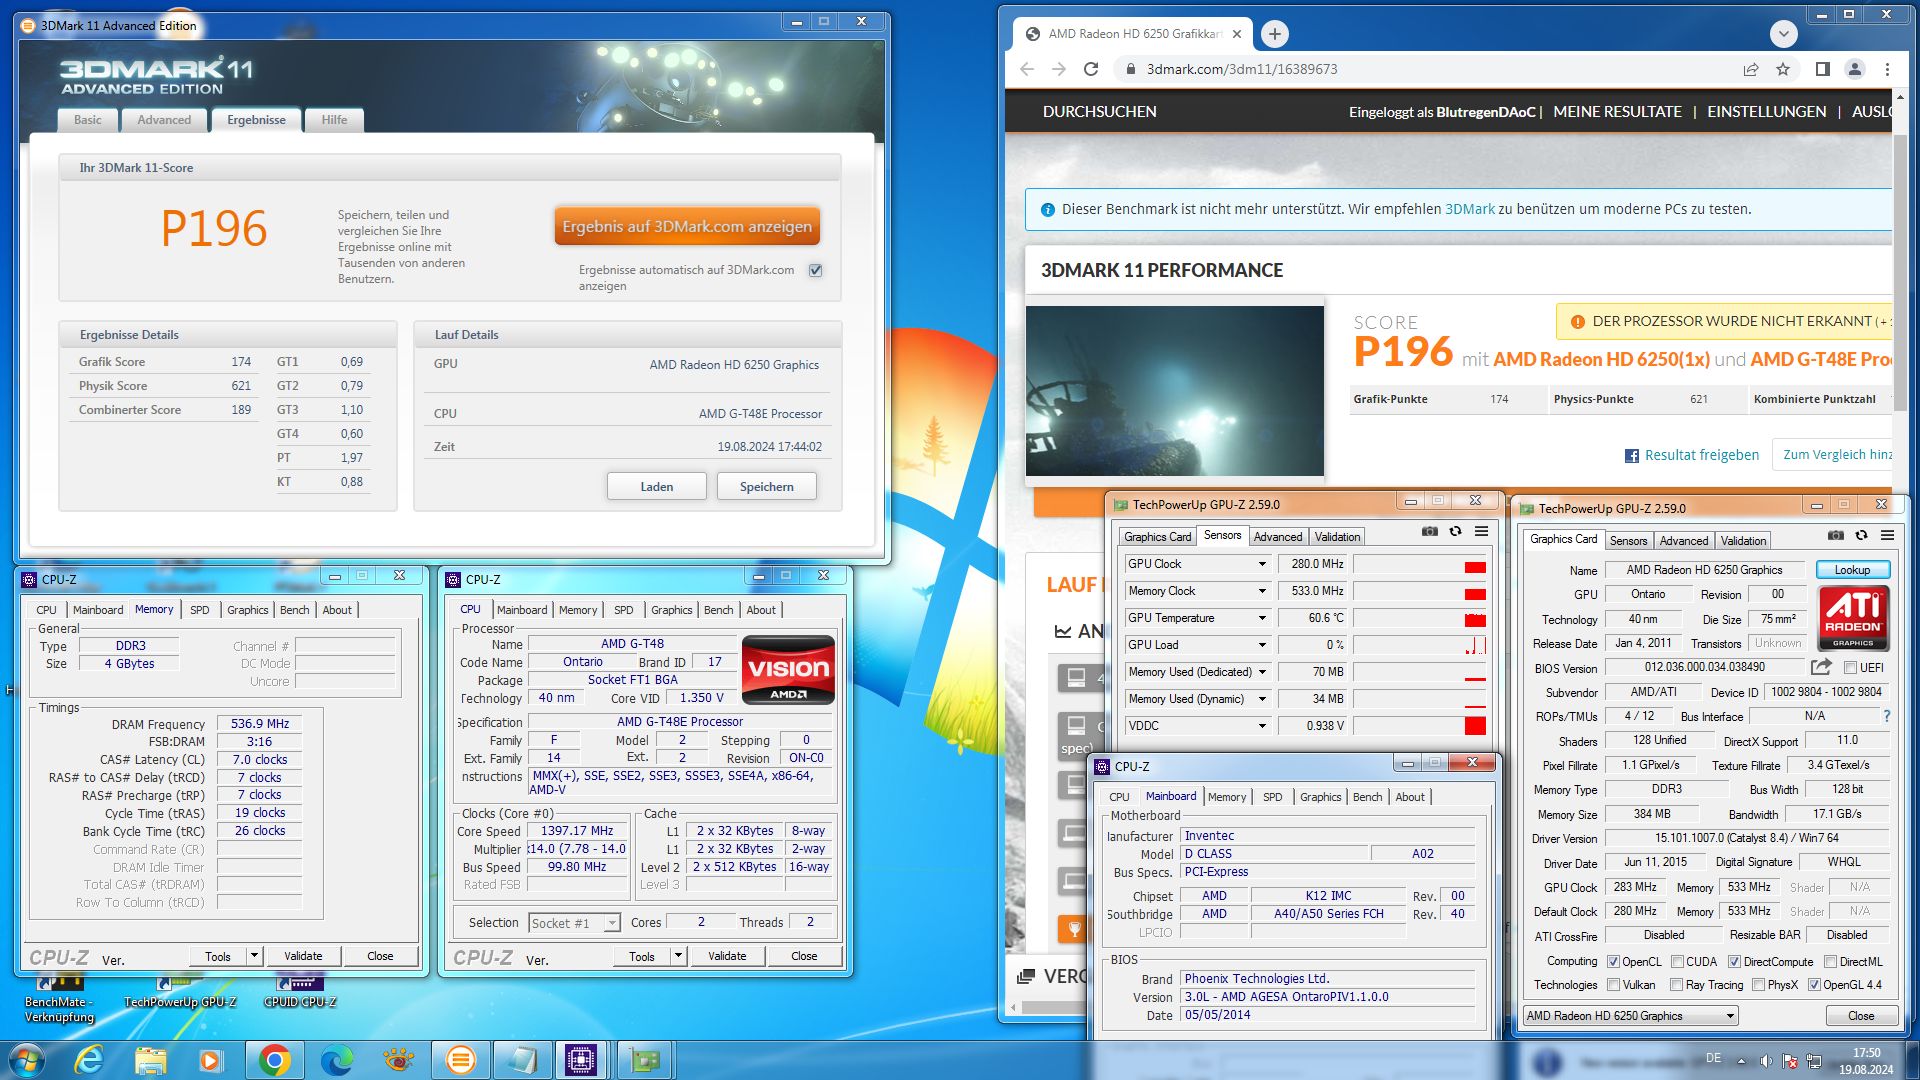1920x1080 pixels.
Task: Open Chrome's three-dot menu
Action: pos(1887,69)
